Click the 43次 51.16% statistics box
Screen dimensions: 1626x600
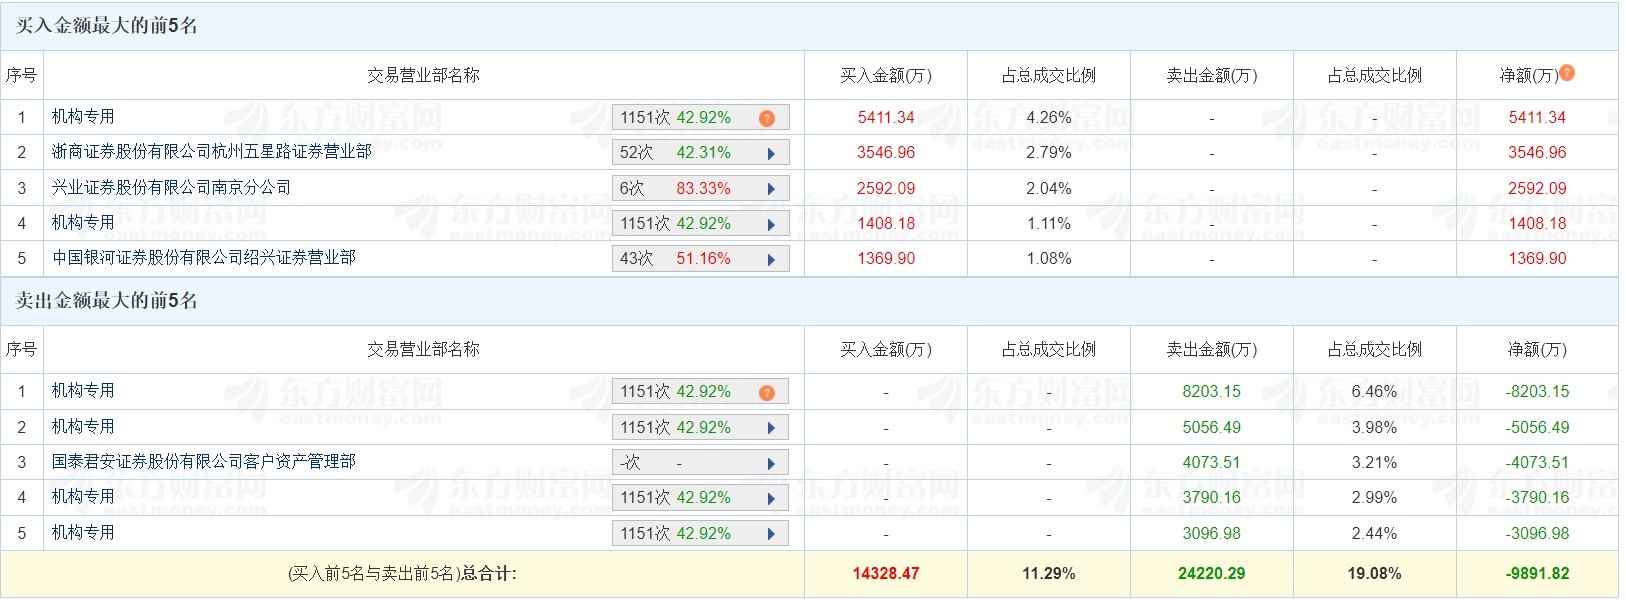pyautogui.click(x=700, y=259)
